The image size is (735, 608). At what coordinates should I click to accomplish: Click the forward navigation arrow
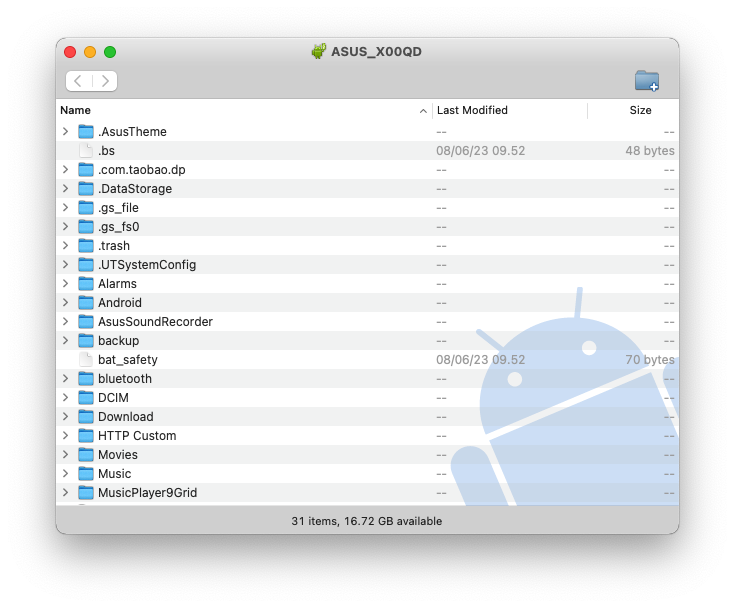(104, 81)
